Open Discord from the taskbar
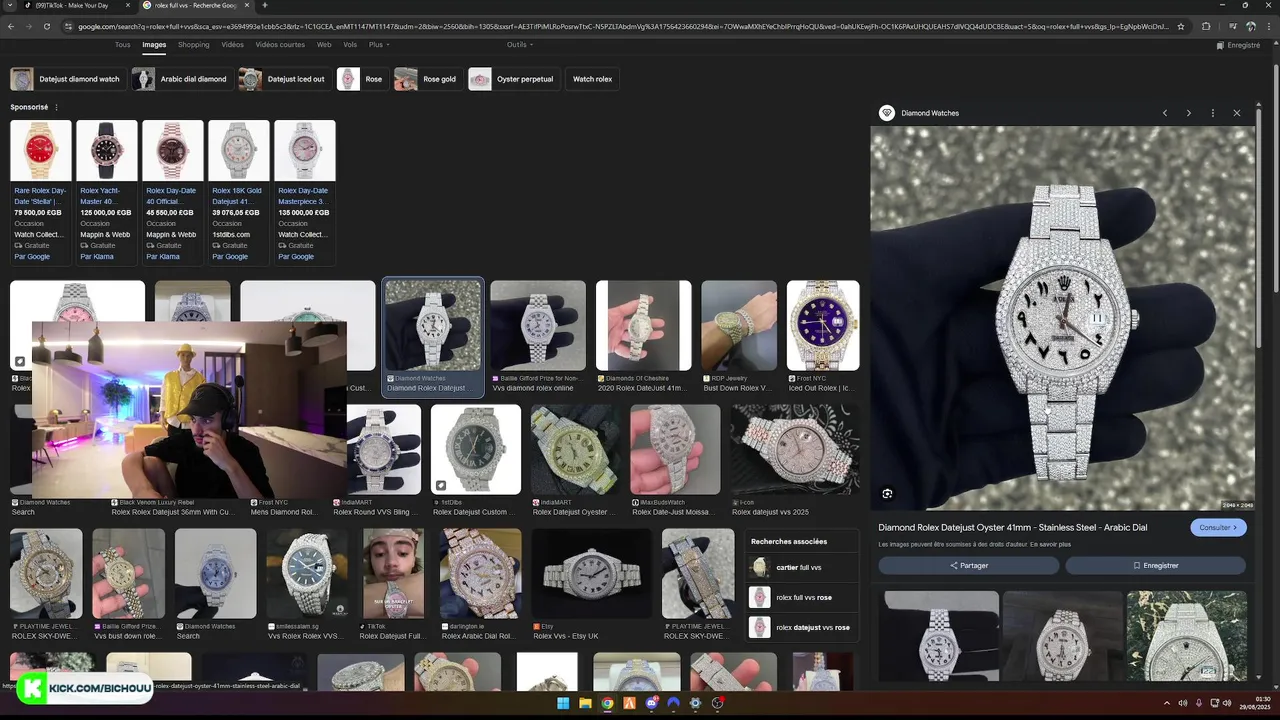 651,703
